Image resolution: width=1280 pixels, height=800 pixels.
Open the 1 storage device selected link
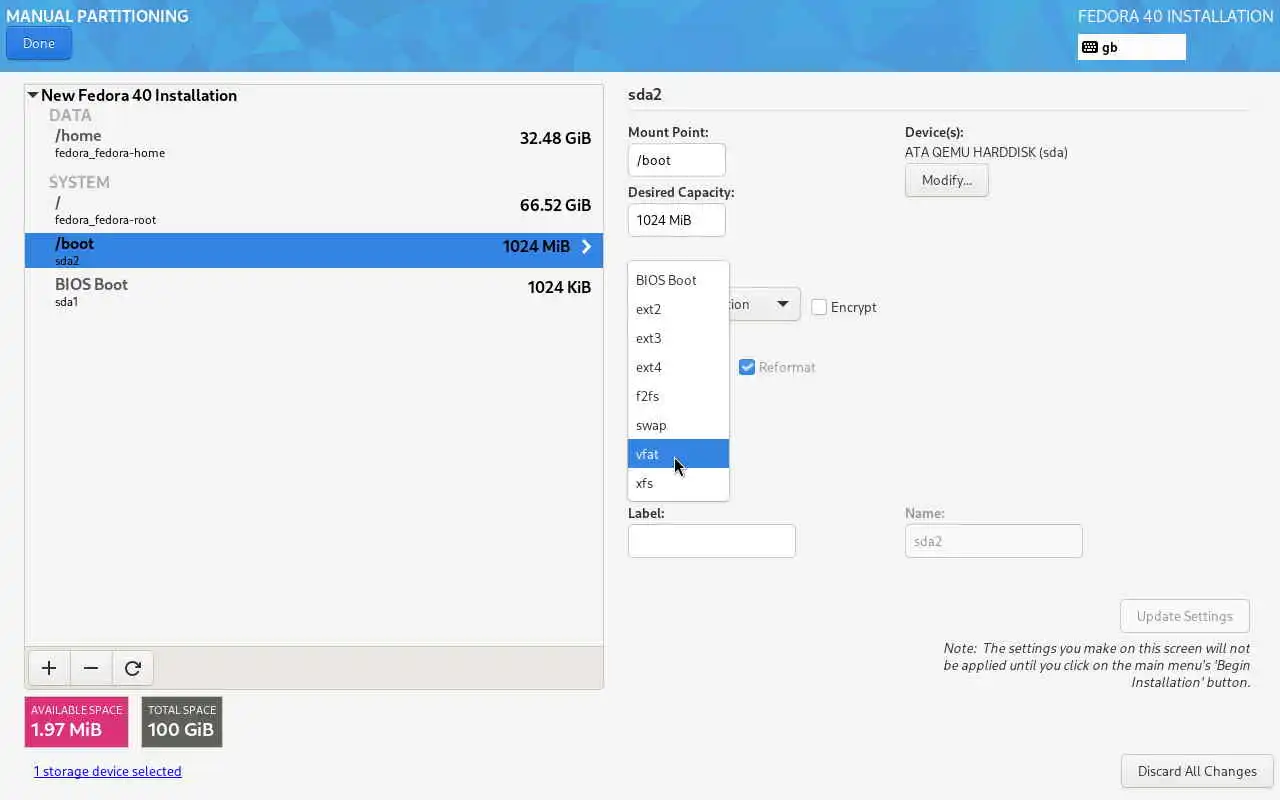pyautogui.click(x=108, y=771)
